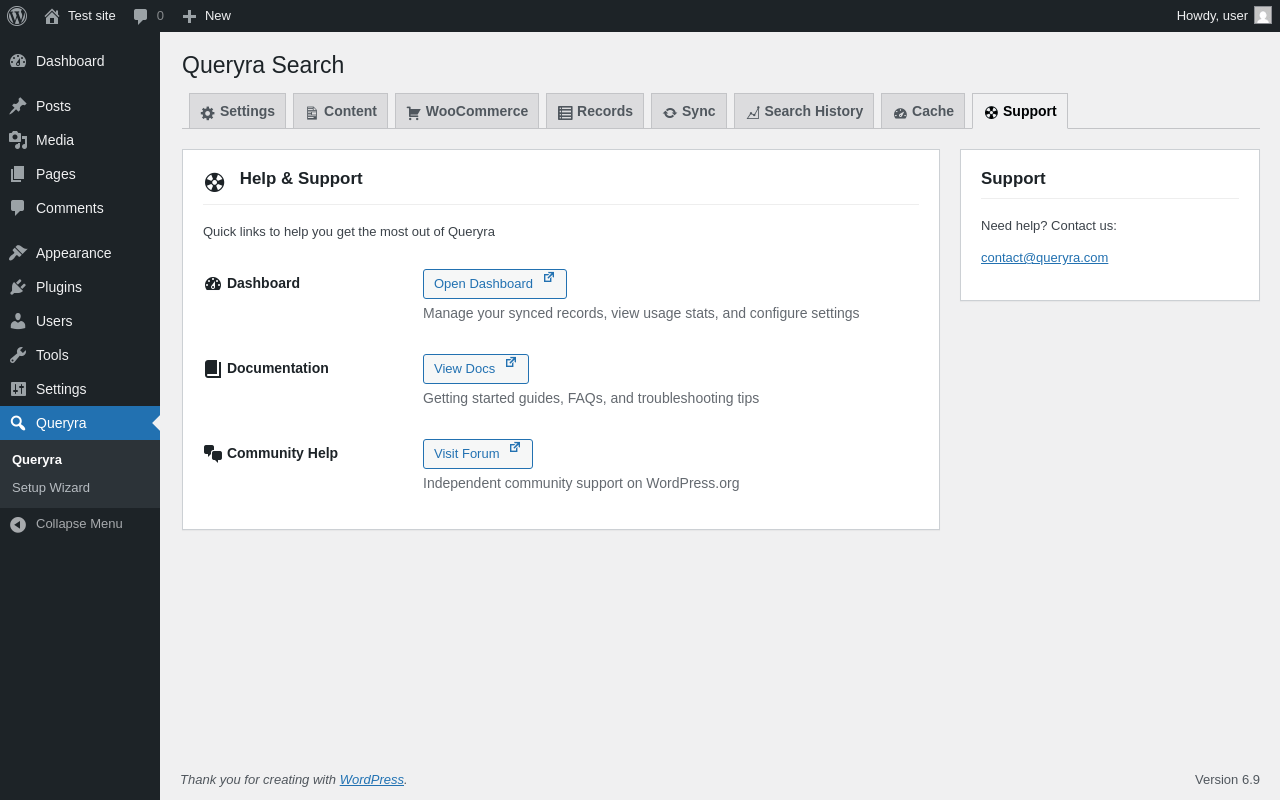Open the Tools wrench icon
The width and height of the screenshot is (1280, 800).
[18, 355]
